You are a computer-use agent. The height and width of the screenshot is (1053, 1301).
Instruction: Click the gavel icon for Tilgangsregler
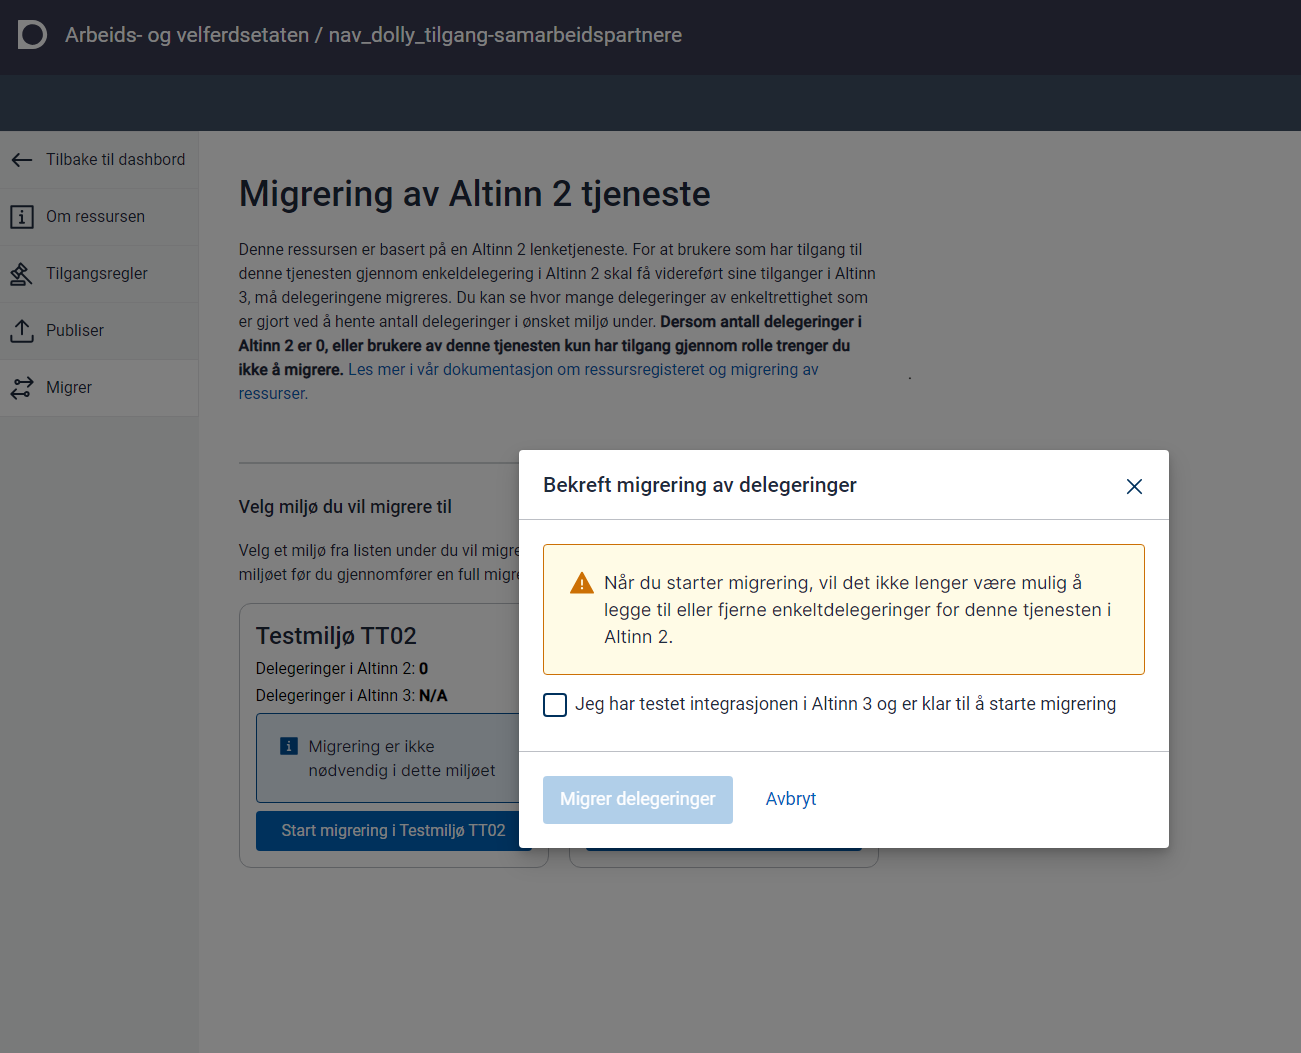click(22, 274)
